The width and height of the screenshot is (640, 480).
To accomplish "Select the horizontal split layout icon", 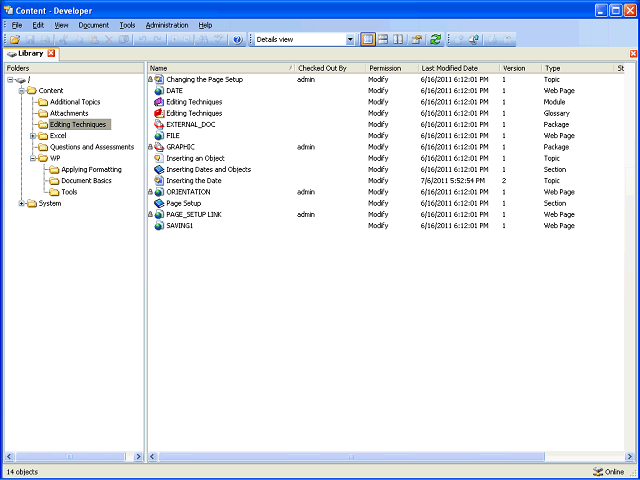I will click(383, 40).
